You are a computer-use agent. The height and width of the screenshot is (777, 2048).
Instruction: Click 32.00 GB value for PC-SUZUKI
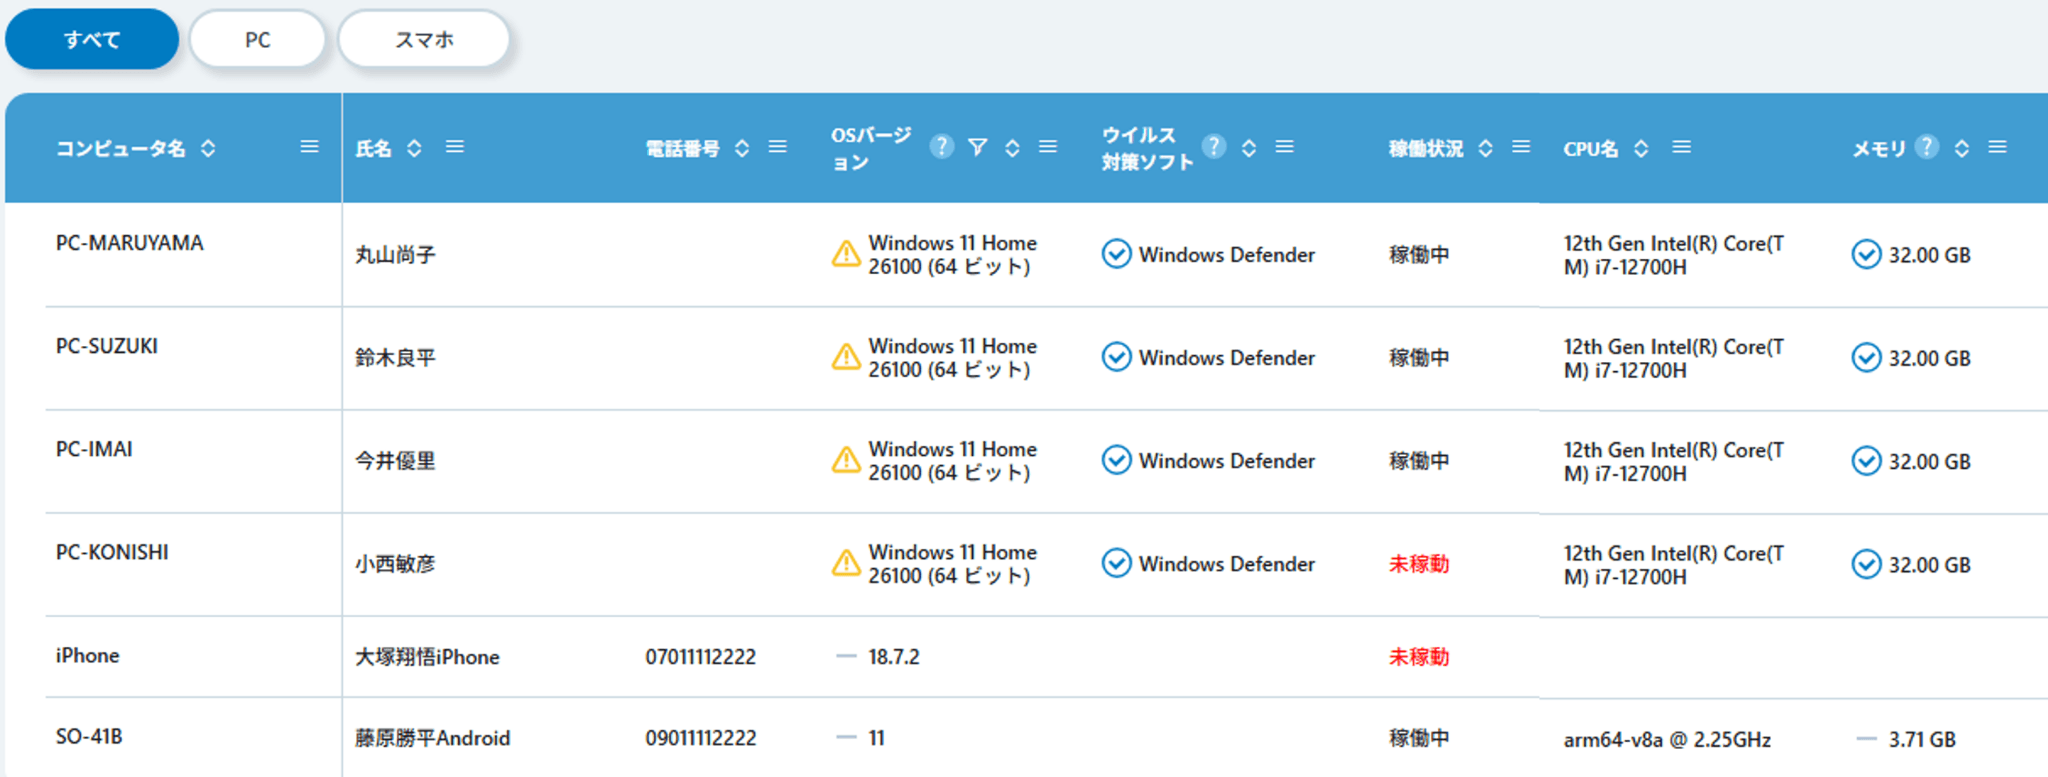1929,358
